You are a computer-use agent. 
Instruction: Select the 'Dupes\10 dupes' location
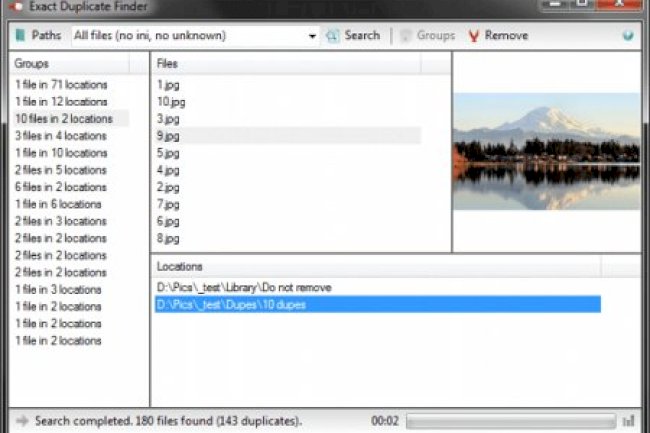[230, 304]
